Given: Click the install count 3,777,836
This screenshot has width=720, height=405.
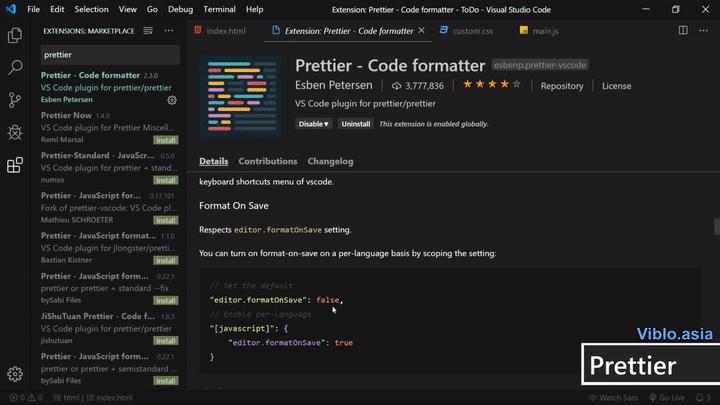Looking at the screenshot, I should pyautogui.click(x=417, y=86).
